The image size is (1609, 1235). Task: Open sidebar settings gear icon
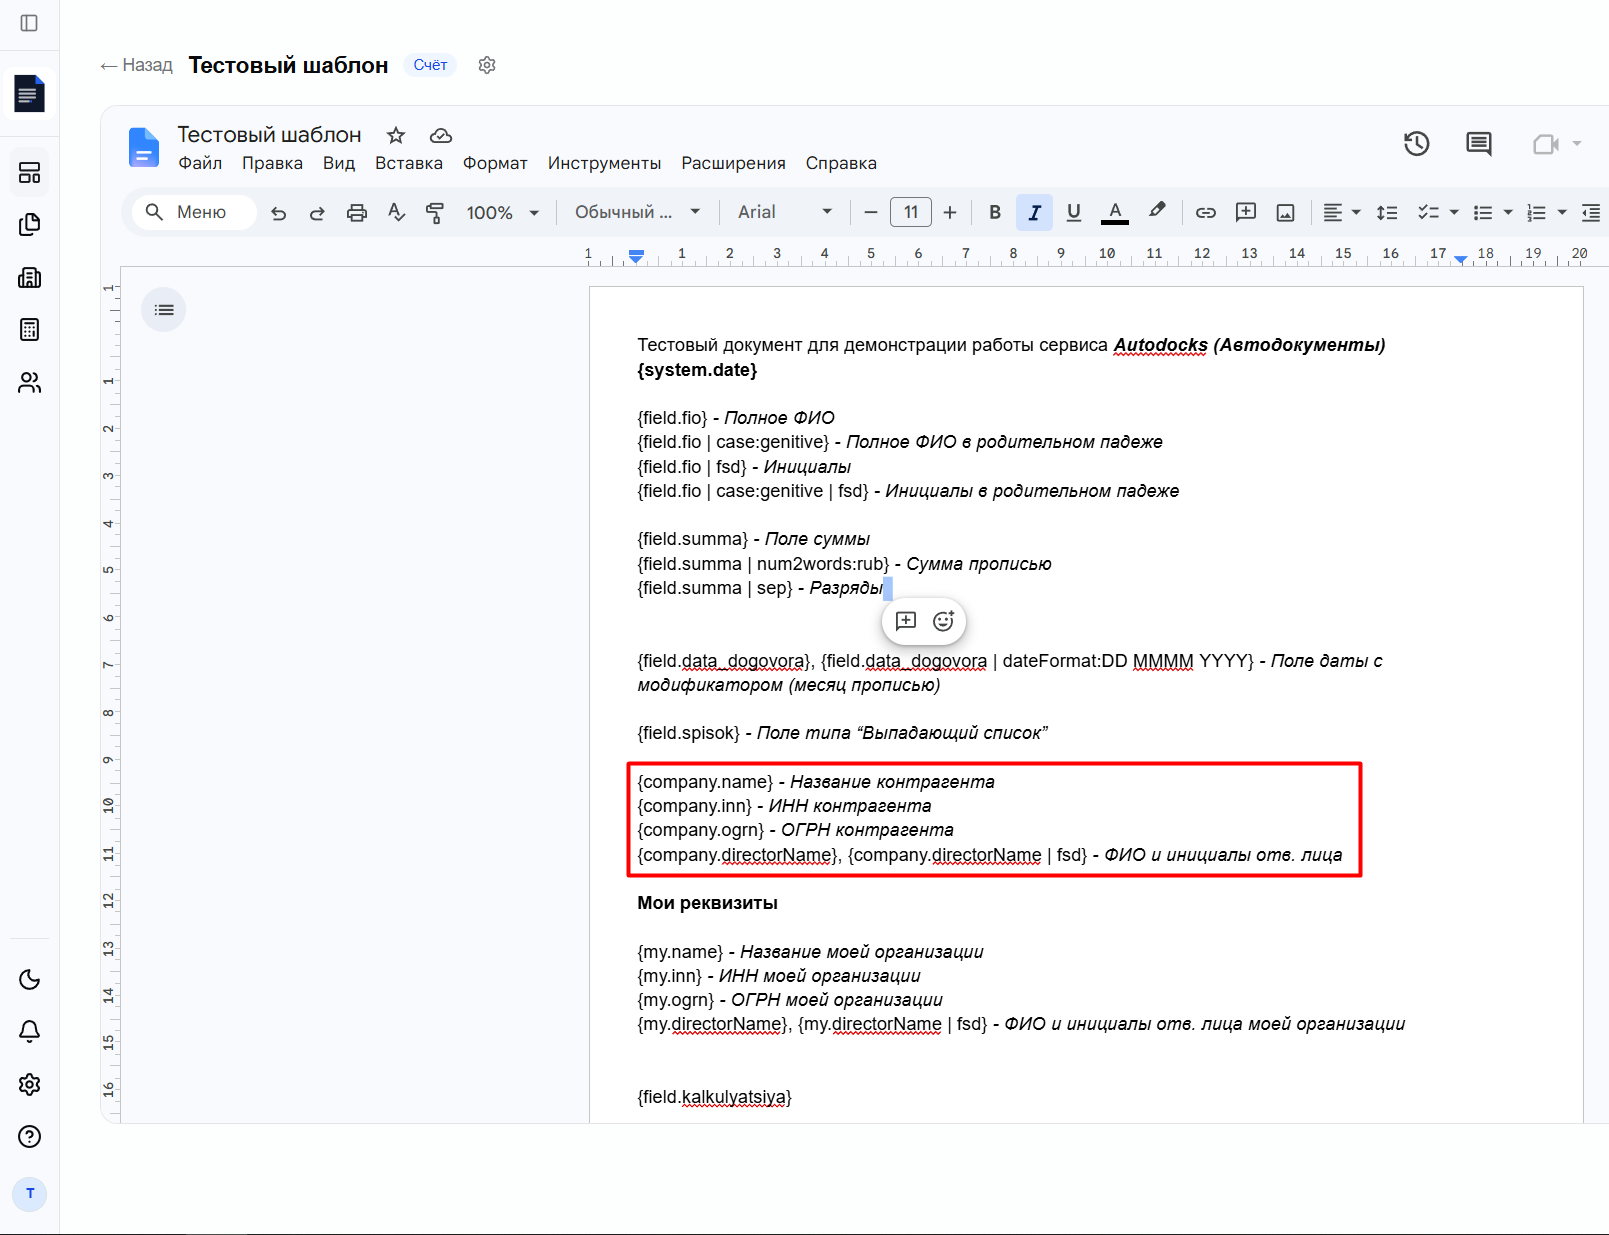(29, 1084)
